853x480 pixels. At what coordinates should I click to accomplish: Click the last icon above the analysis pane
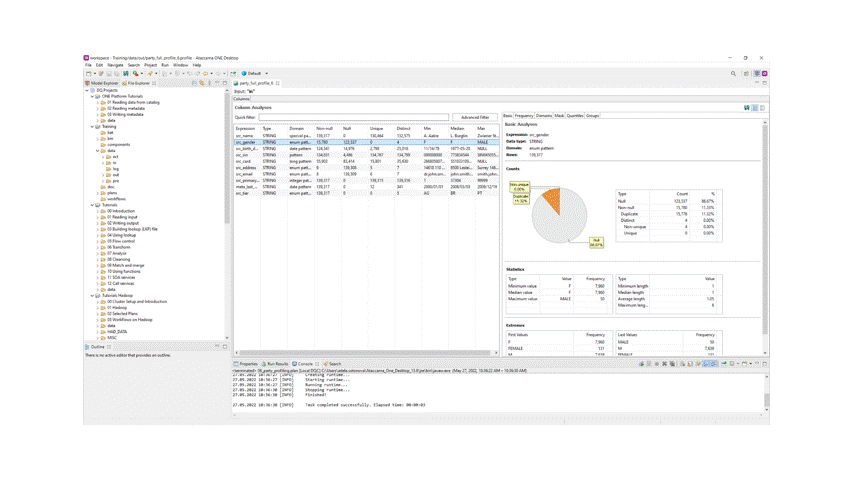pos(762,108)
